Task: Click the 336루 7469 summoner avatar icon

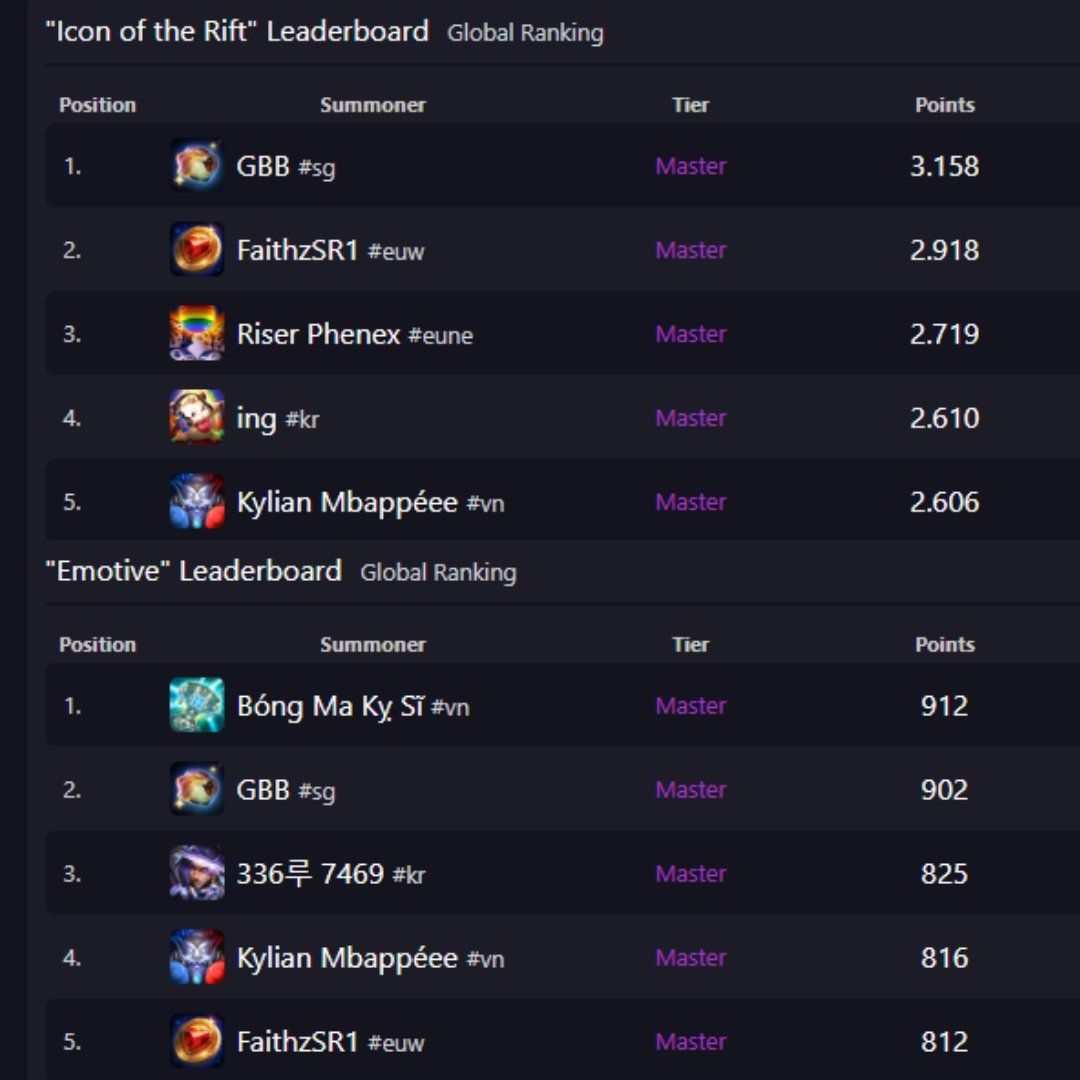Action: [197, 873]
